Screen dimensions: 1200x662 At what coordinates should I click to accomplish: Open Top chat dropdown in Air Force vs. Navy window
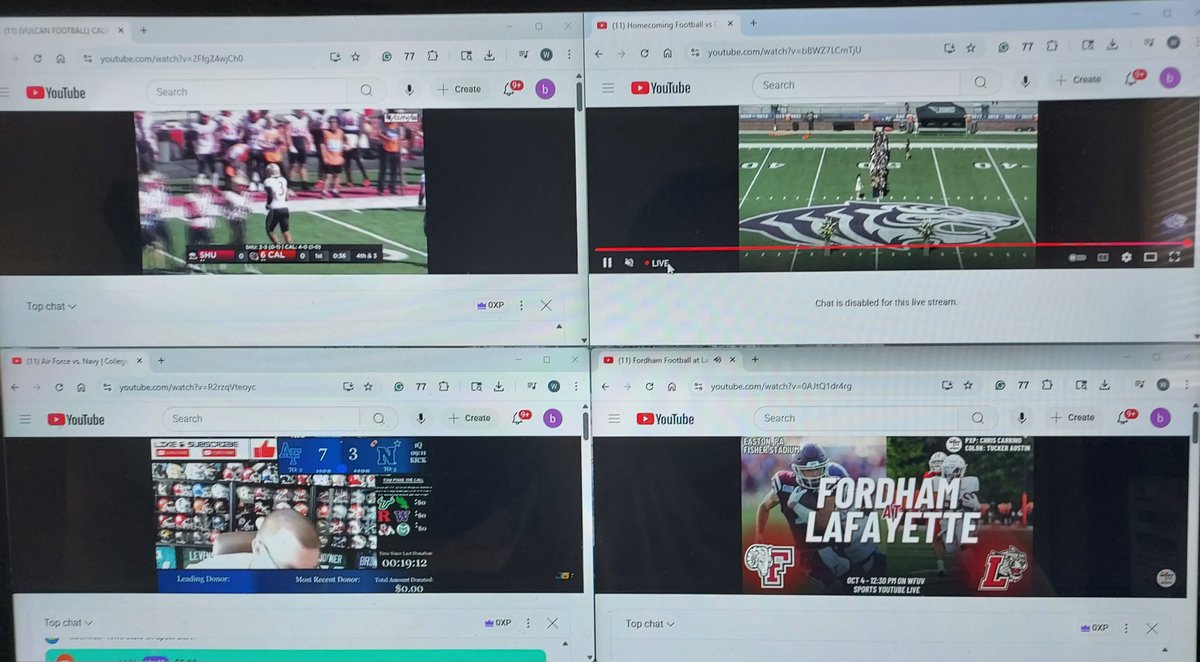click(x=68, y=622)
